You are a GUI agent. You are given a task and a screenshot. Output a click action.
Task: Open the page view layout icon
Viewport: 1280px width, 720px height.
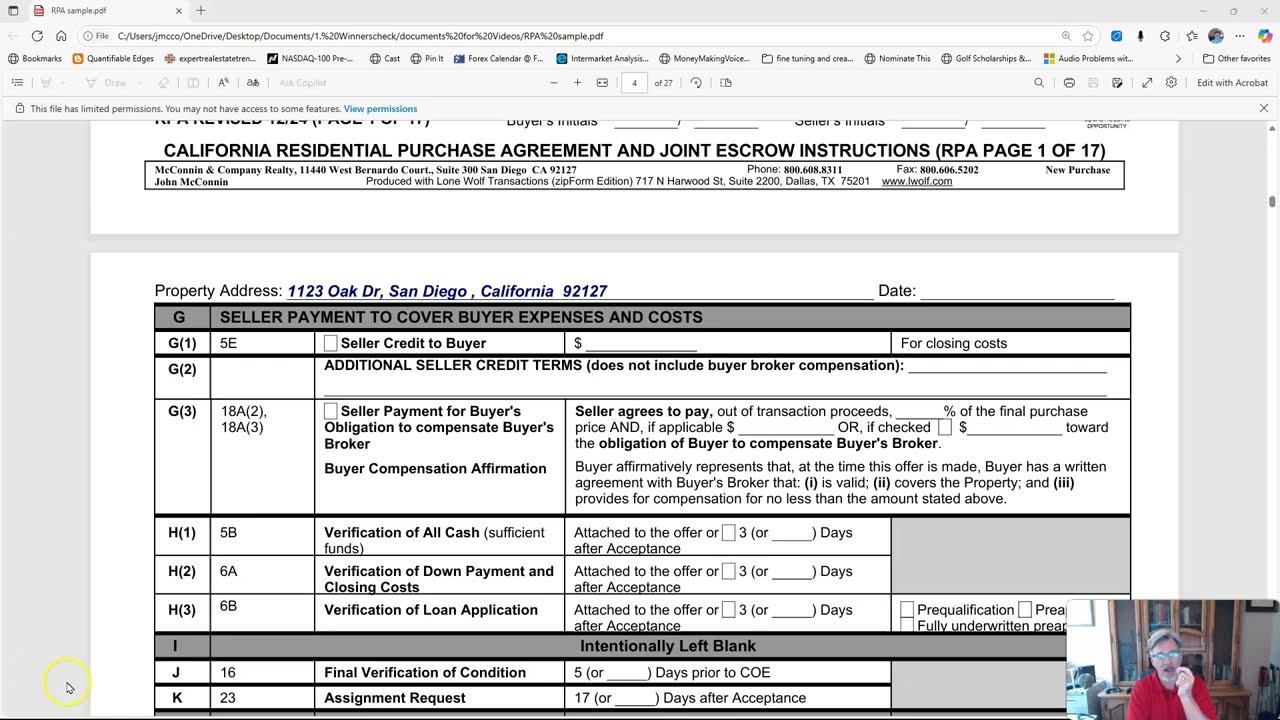click(726, 83)
